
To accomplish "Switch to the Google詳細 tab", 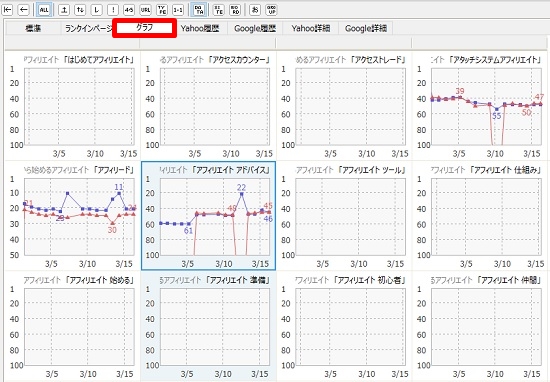I will coord(365,28).
